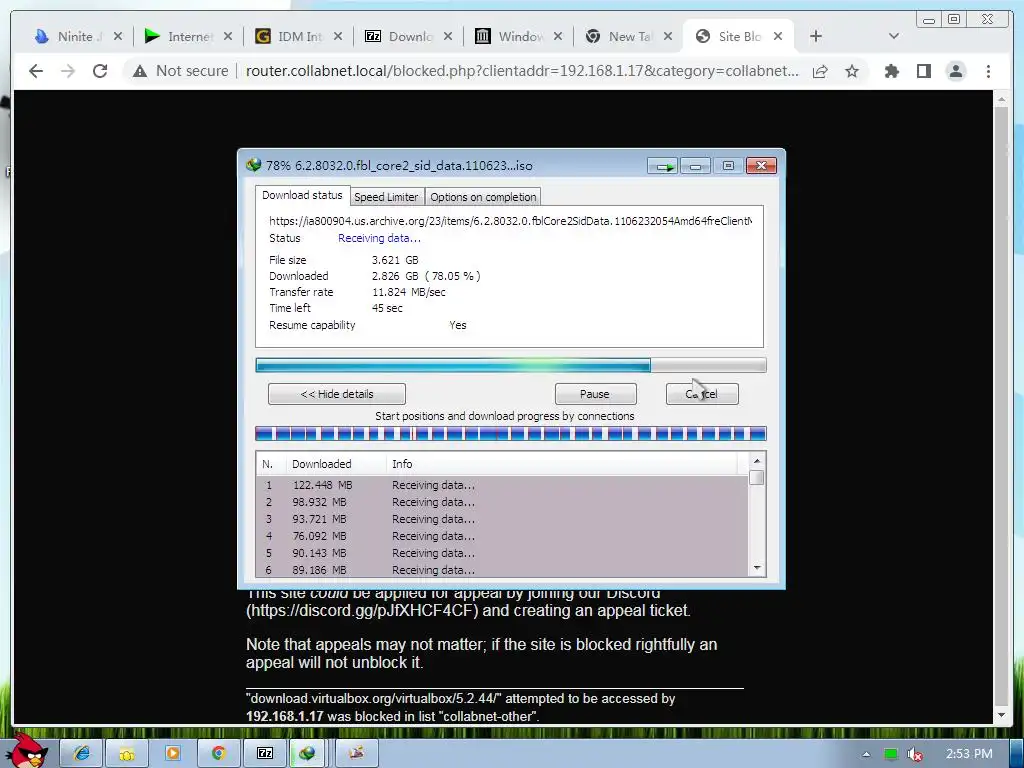Click the main download progress bar
Viewport: 1024px width, 768px height.
click(511, 365)
